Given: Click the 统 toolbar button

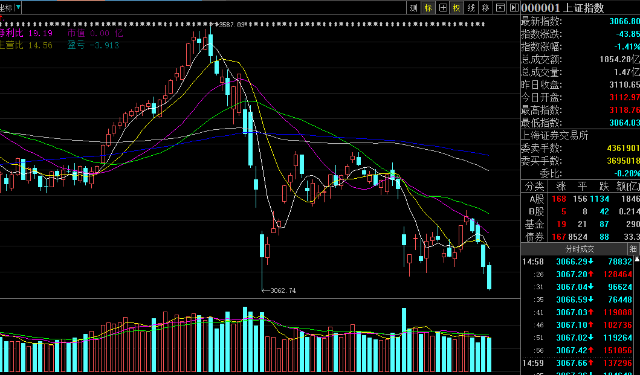Looking at the screenshot, I should coord(471,7).
